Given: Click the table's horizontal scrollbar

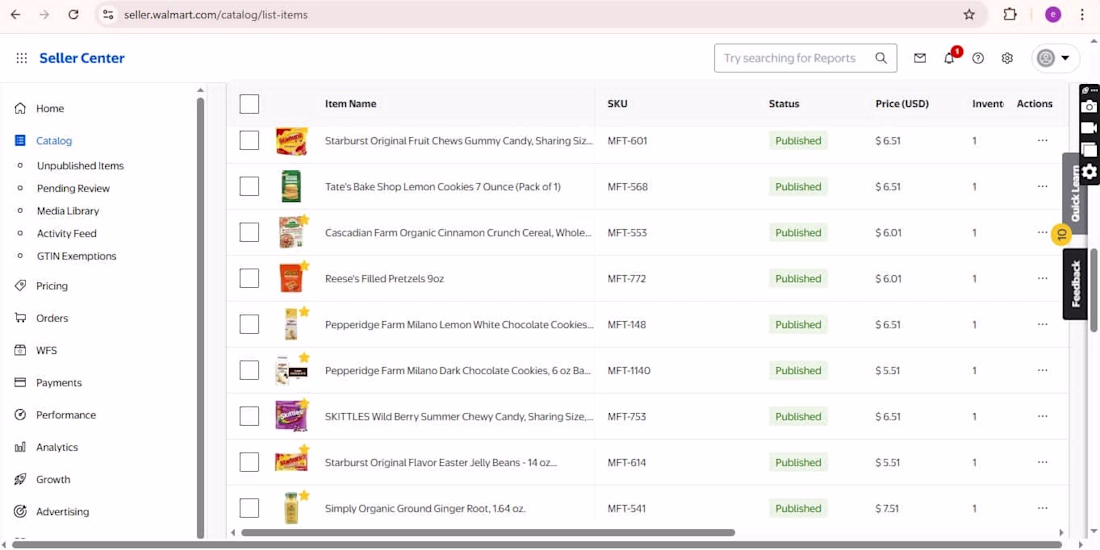Looking at the screenshot, I should pos(488,532).
